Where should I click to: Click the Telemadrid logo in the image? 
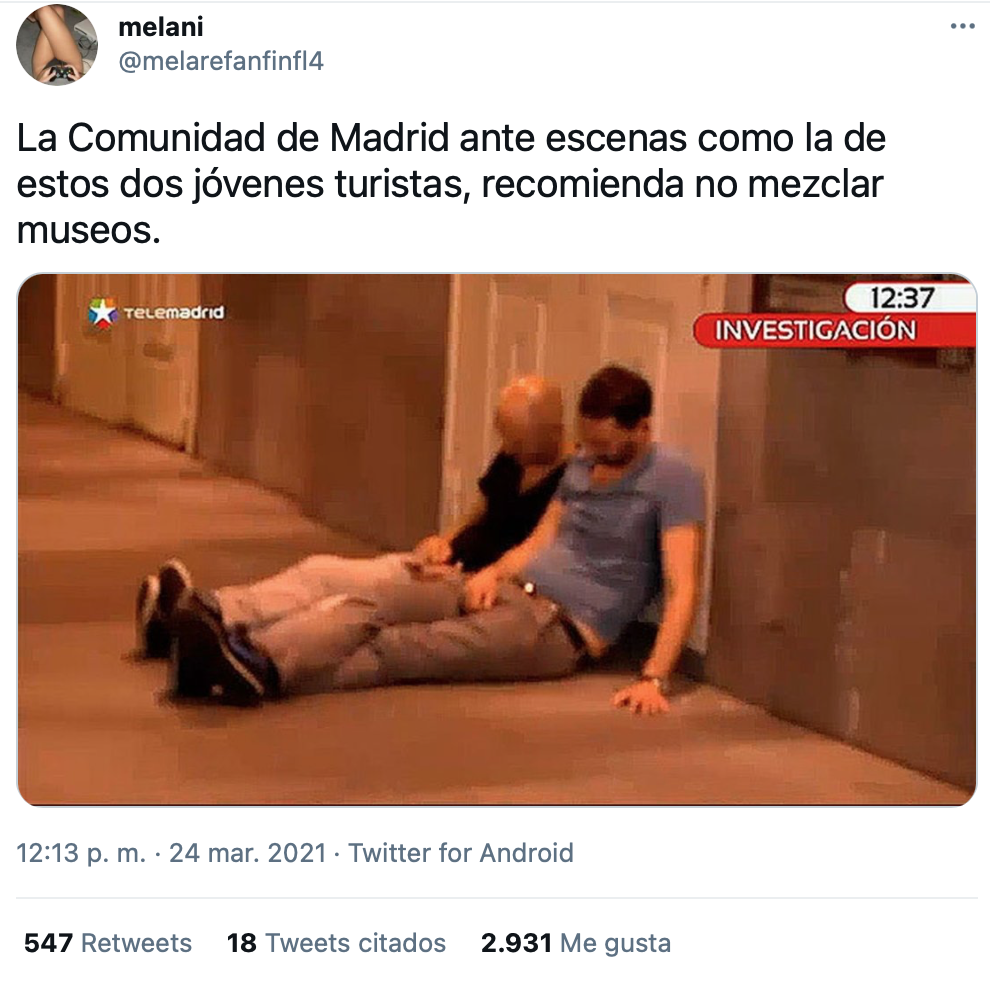coord(157,313)
